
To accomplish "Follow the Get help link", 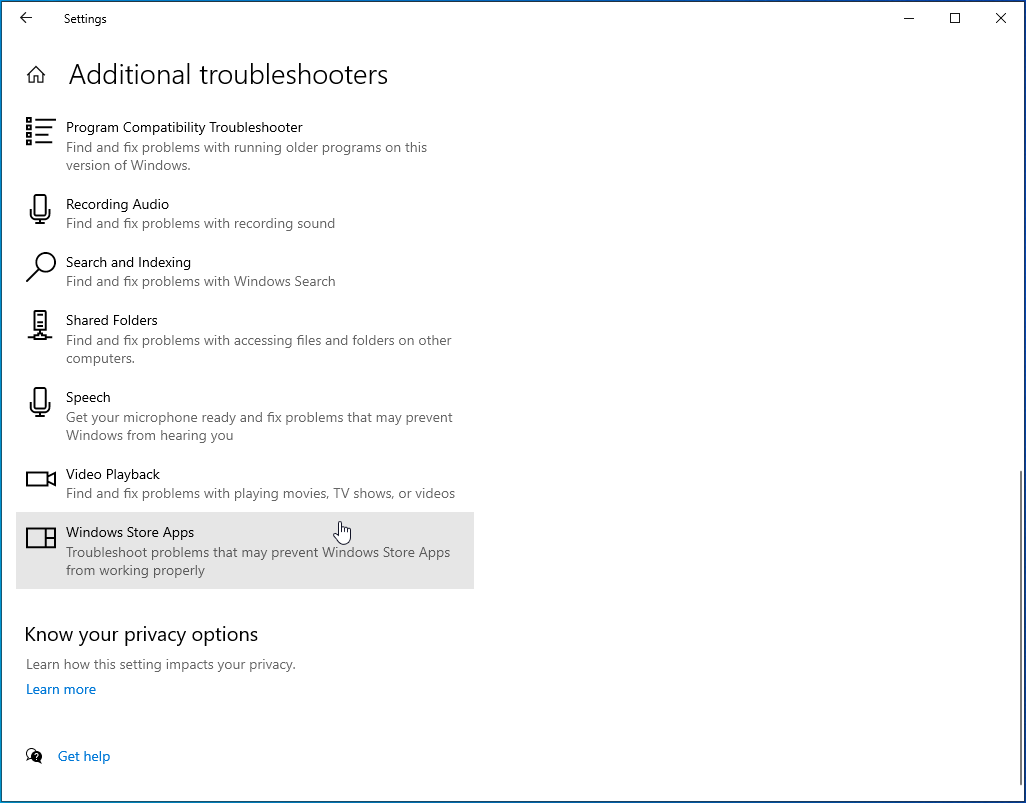I will point(84,756).
